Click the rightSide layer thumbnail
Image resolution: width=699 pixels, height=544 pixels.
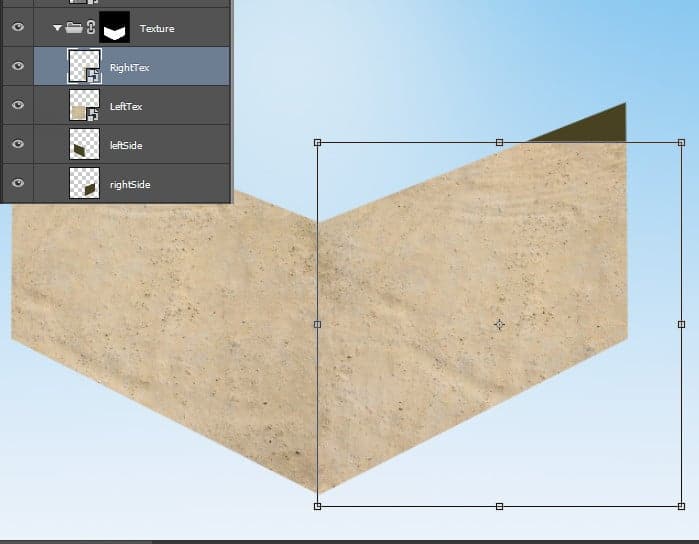(x=84, y=184)
